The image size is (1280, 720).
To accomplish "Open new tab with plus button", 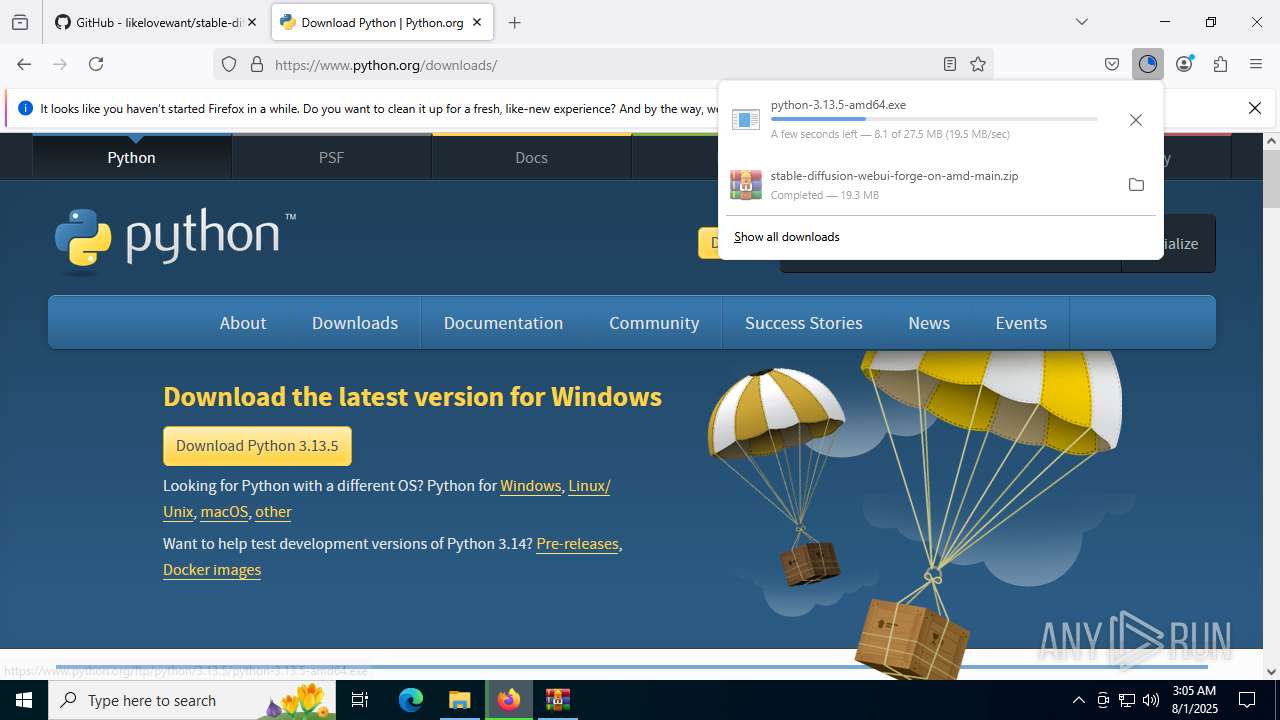I will 515,22.
